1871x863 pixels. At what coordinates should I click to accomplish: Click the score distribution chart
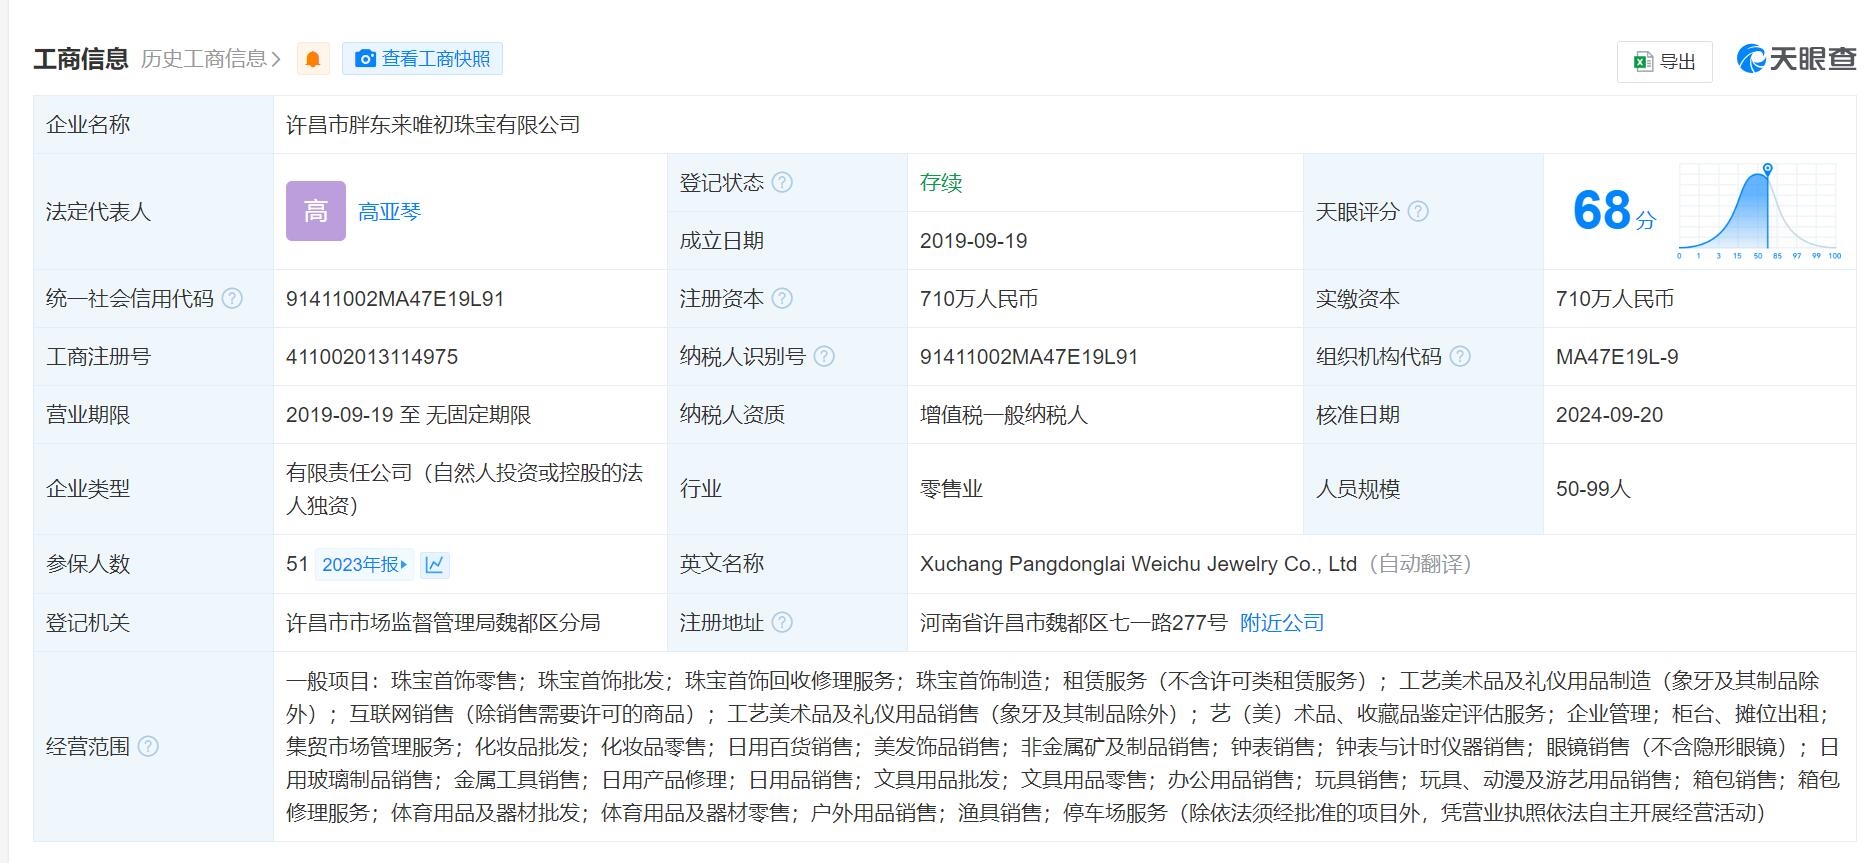[x=1759, y=210]
